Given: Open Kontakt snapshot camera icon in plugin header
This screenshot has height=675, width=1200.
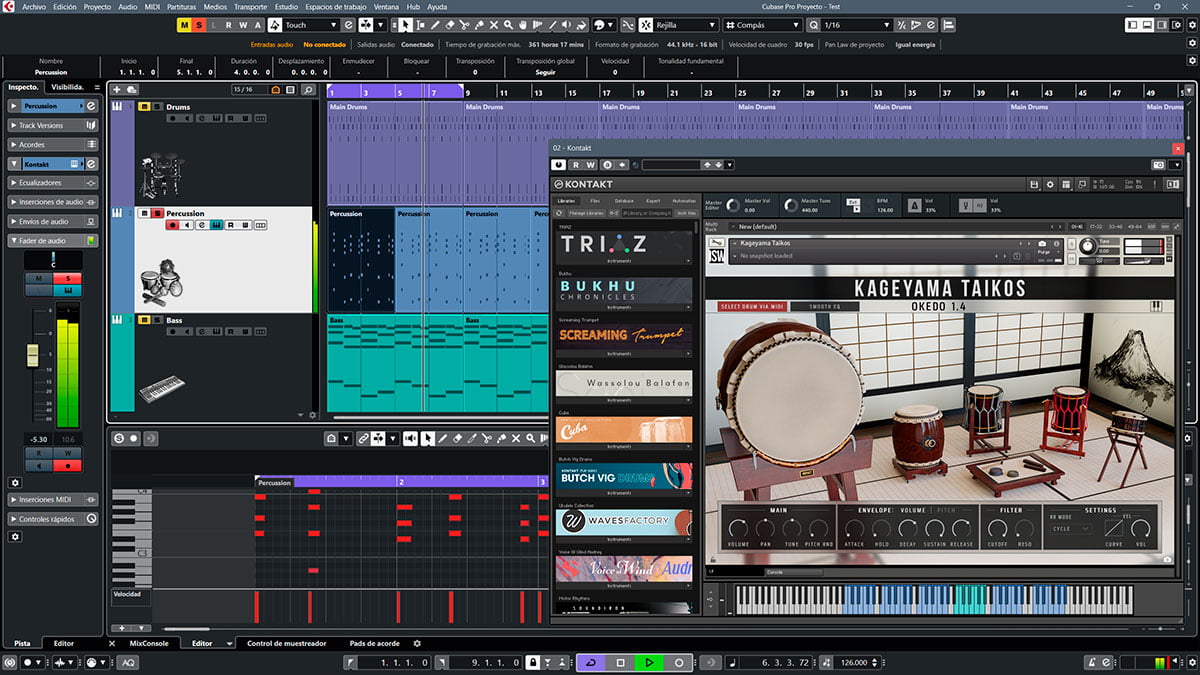Looking at the screenshot, I should pos(1159,164).
